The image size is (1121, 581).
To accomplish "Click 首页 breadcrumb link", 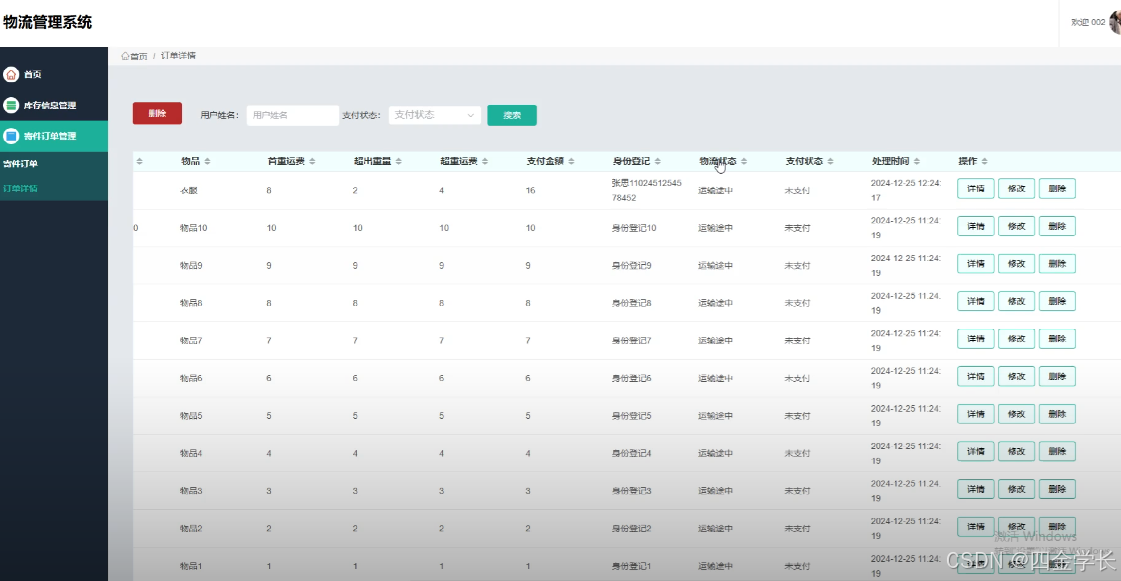I will pyautogui.click(x=139, y=56).
